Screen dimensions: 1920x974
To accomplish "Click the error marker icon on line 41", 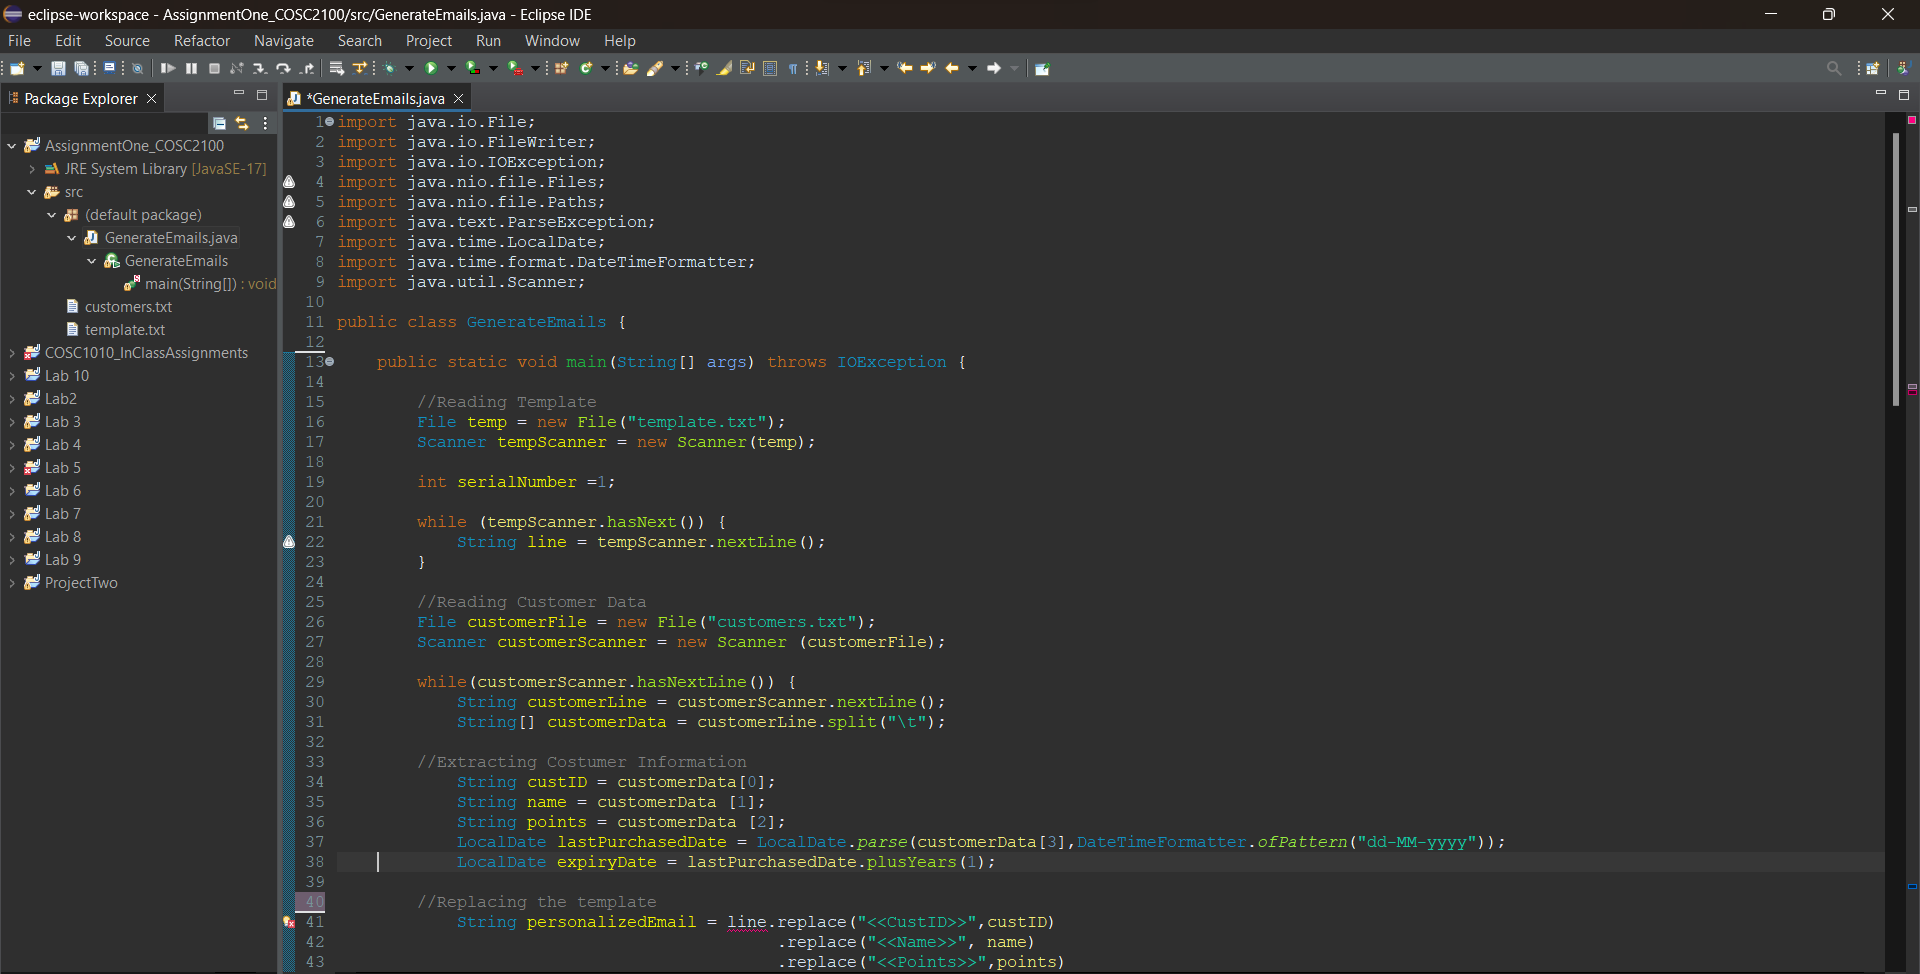I will (289, 922).
